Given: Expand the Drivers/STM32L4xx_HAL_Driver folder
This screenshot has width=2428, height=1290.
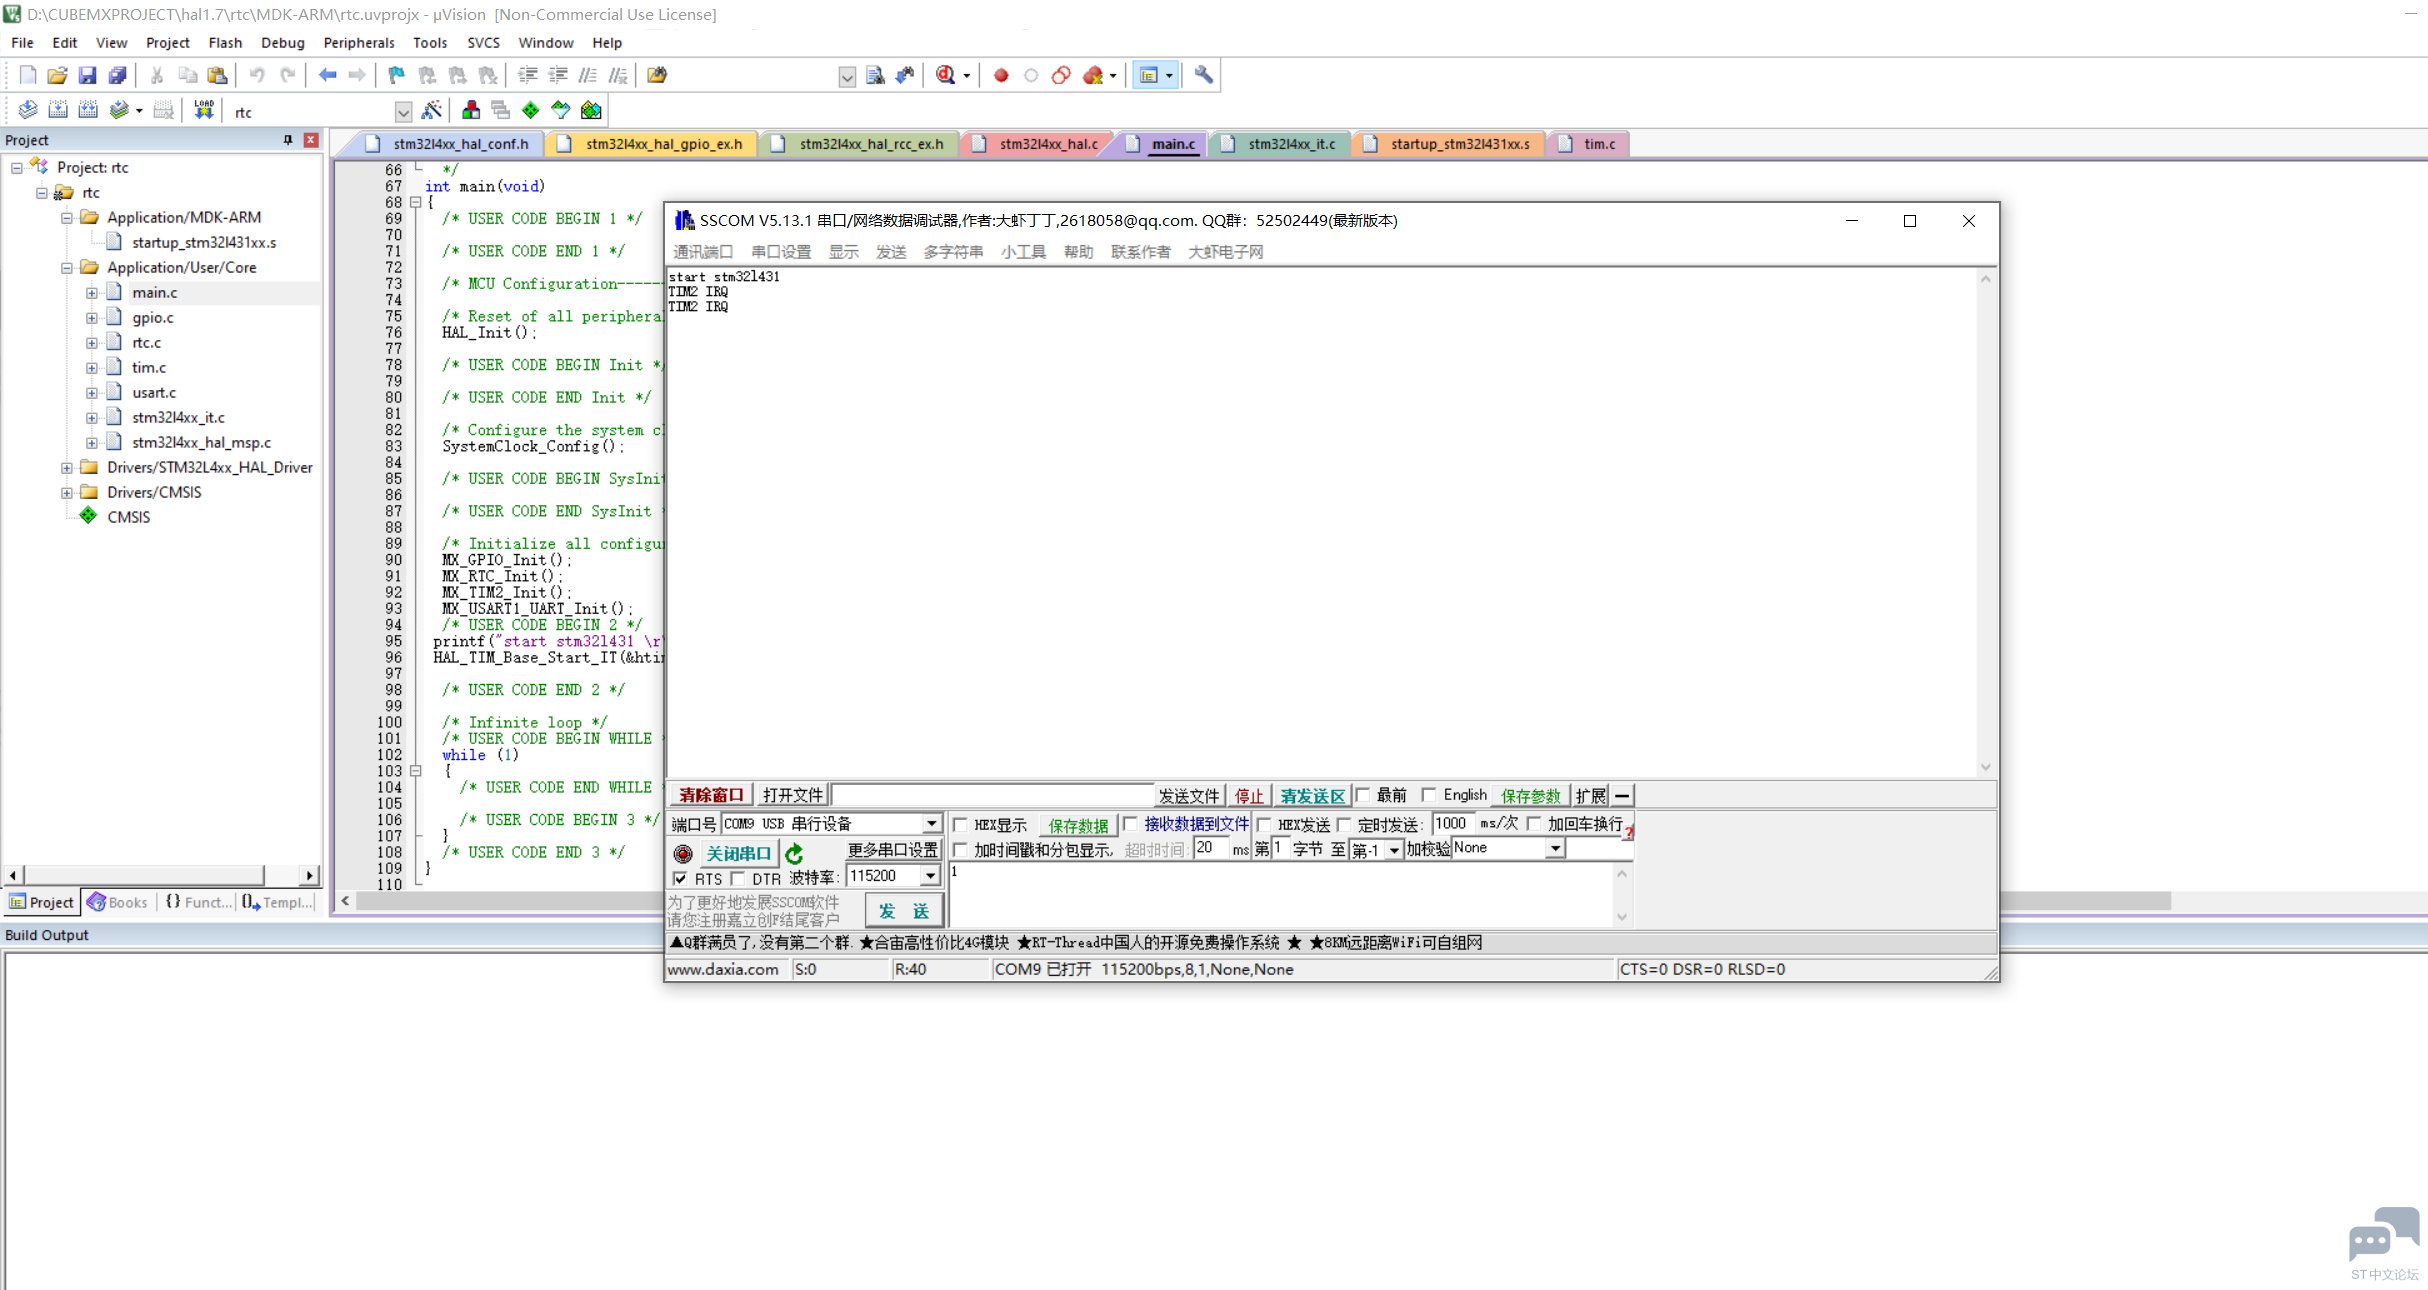Looking at the screenshot, I should coord(67,467).
